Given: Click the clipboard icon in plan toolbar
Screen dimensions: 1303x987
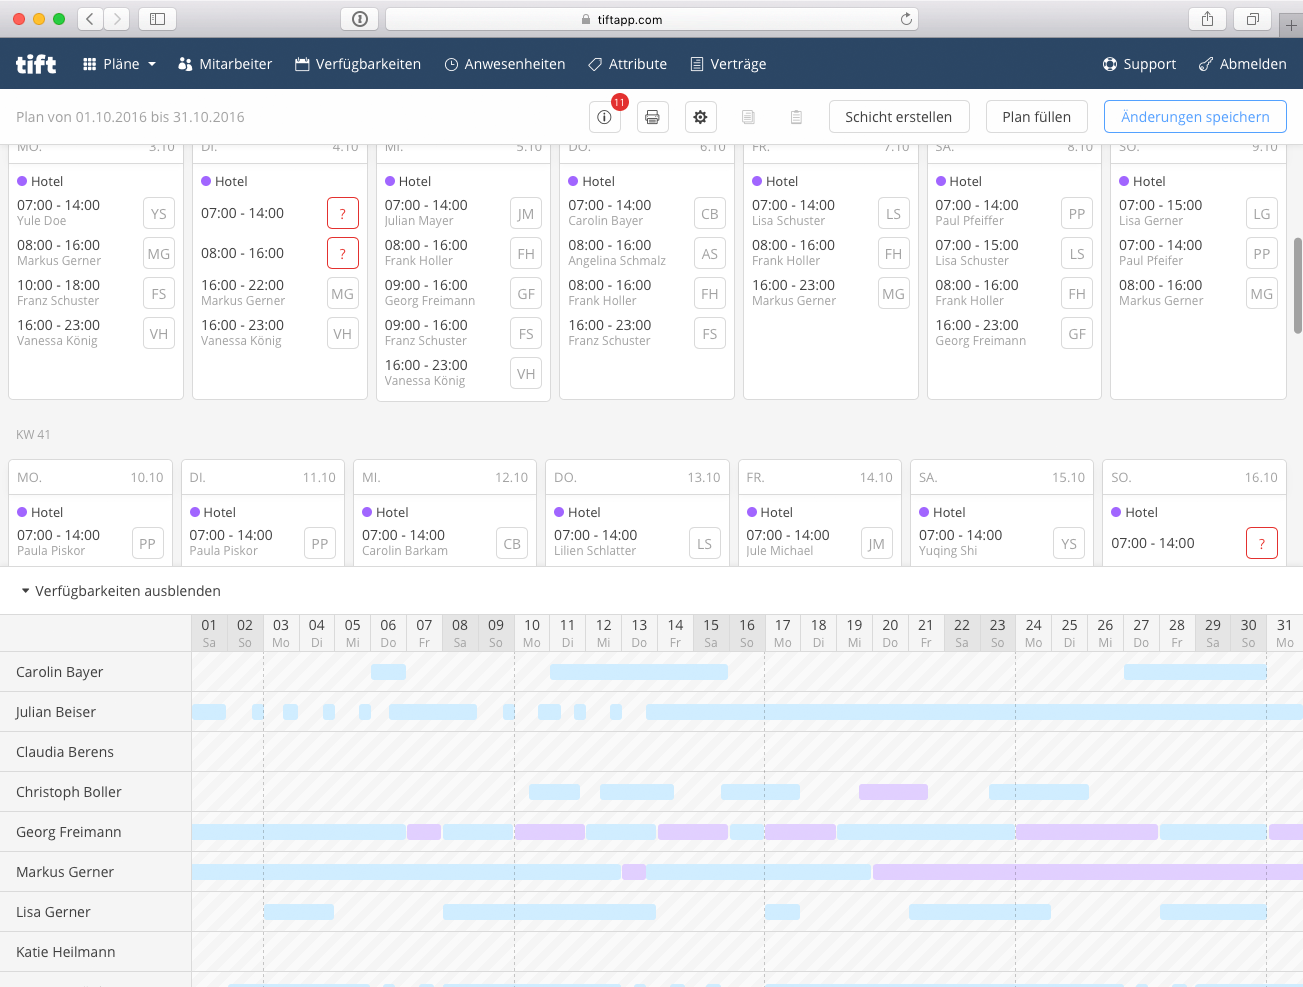Looking at the screenshot, I should click(x=796, y=117).
